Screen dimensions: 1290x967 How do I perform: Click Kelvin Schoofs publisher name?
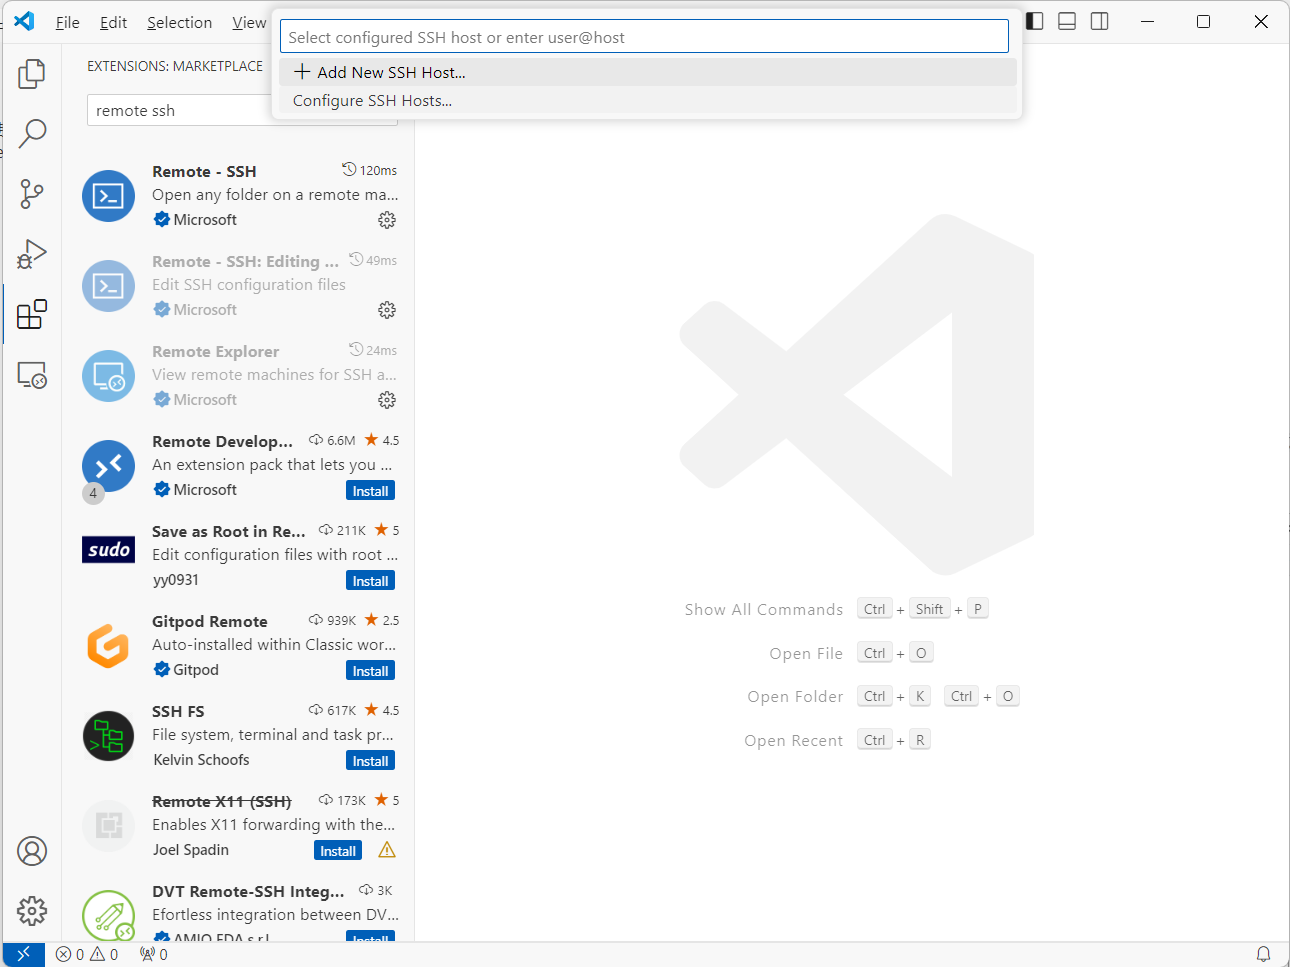[201, 760]
